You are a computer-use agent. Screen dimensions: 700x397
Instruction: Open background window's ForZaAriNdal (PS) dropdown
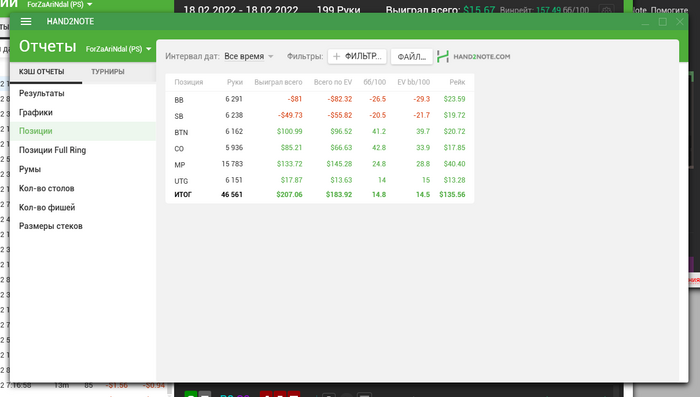59,4
